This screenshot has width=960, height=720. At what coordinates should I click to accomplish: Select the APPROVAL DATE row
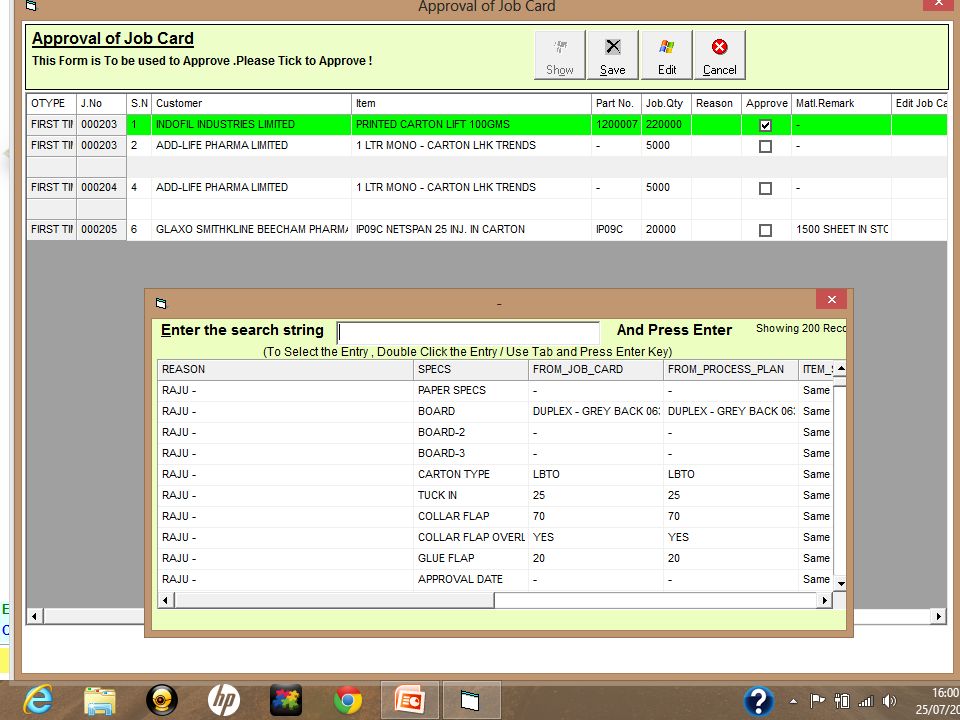[495, 579]
